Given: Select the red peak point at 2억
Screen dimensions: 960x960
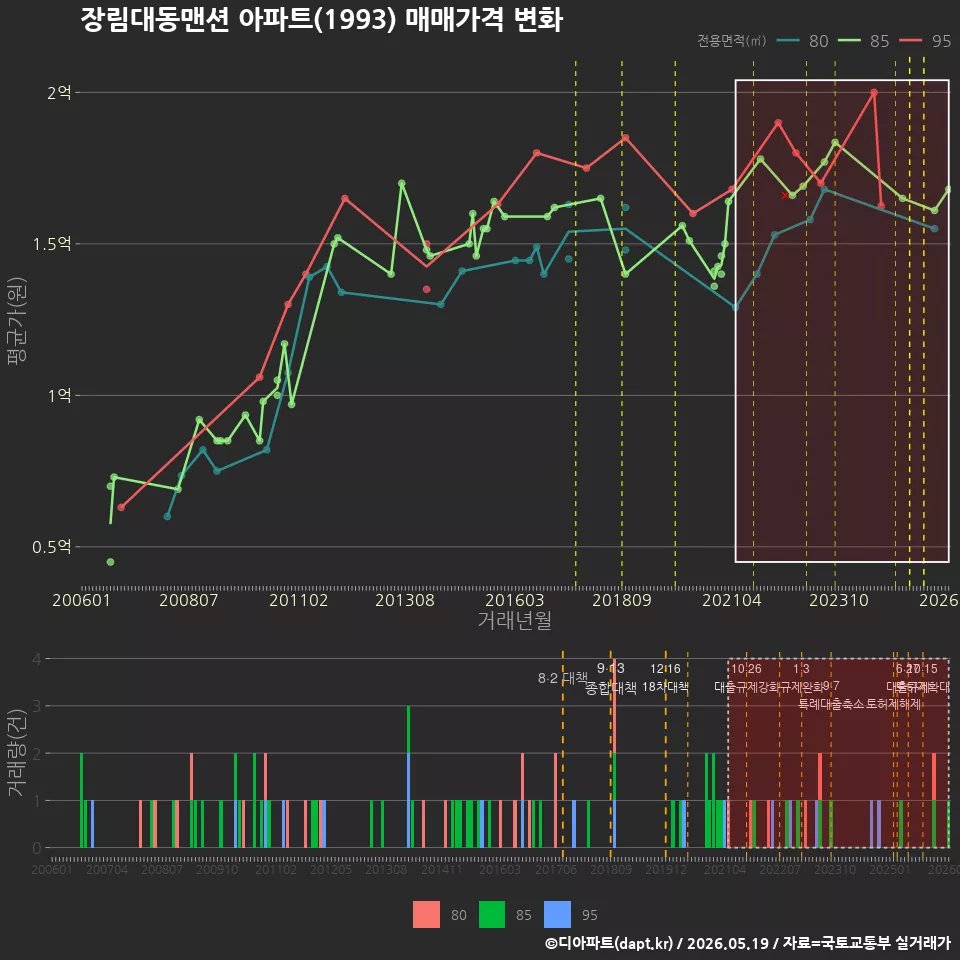Looking at the screenshot, I should (874, 92).
